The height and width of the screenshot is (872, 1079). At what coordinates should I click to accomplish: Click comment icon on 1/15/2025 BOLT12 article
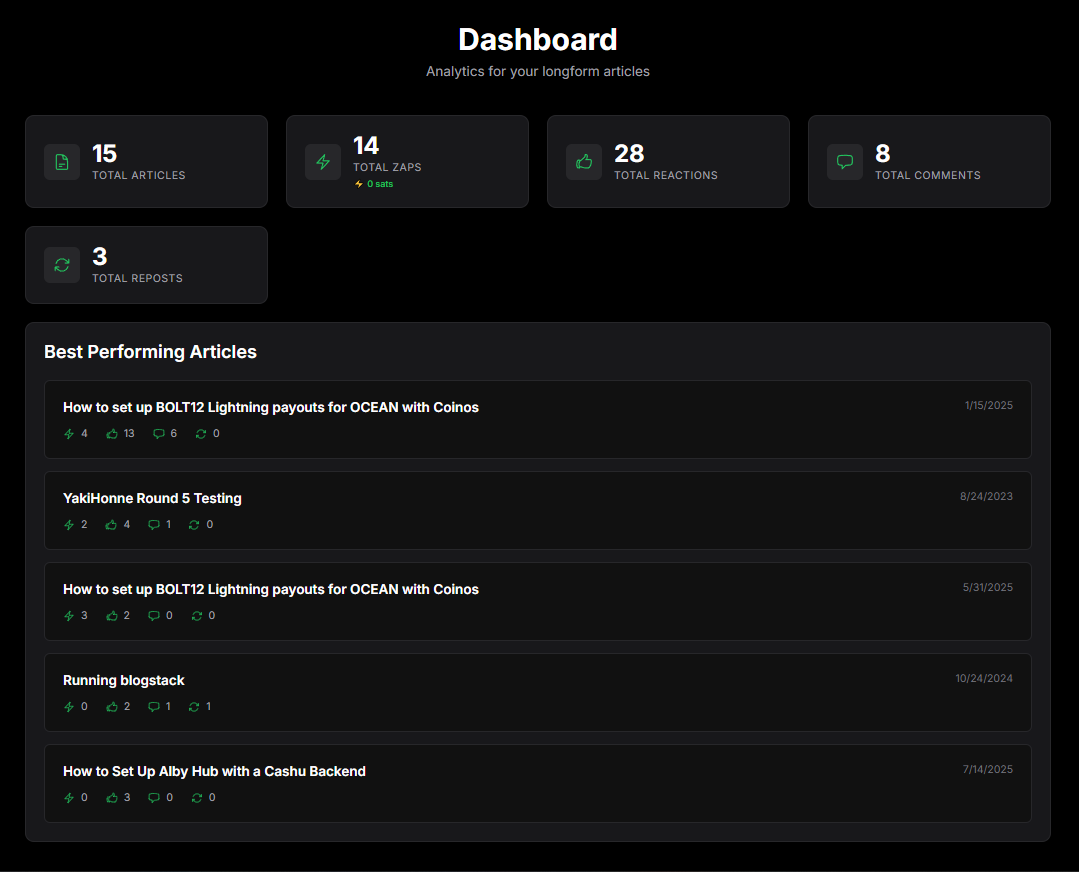click(x=158, y=434)
